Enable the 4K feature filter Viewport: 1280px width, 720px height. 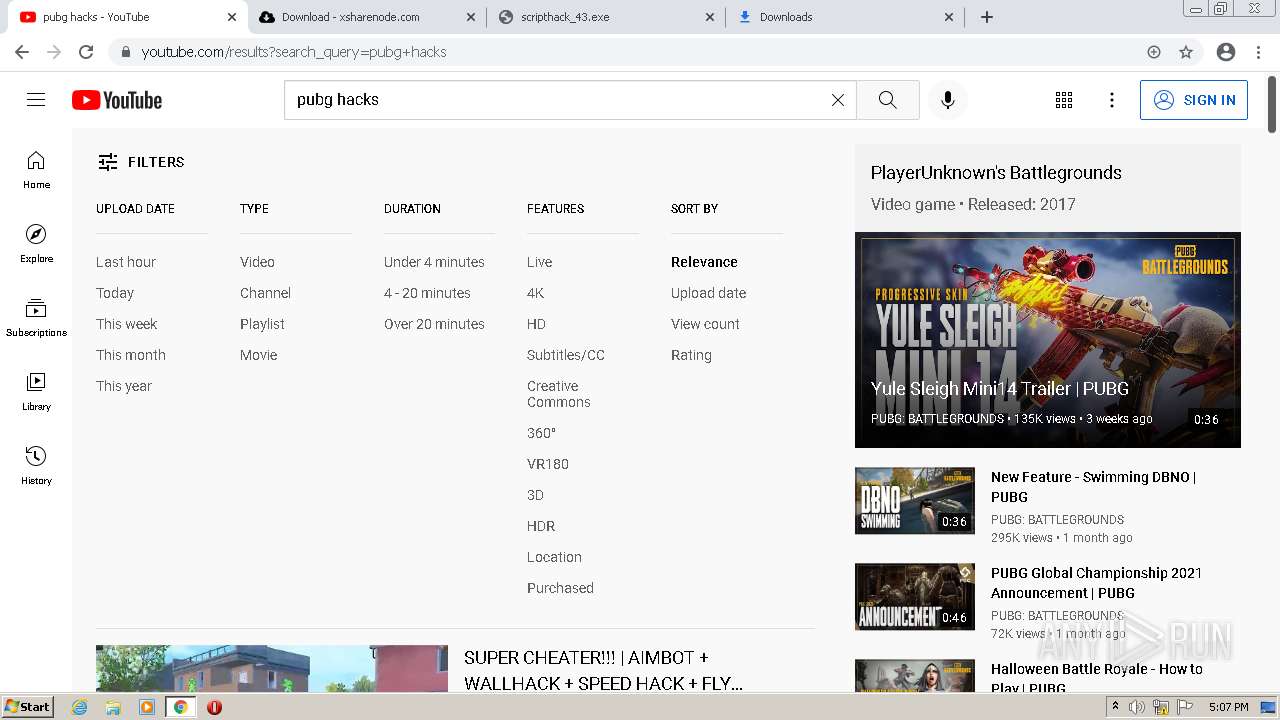tap(536, 293)
